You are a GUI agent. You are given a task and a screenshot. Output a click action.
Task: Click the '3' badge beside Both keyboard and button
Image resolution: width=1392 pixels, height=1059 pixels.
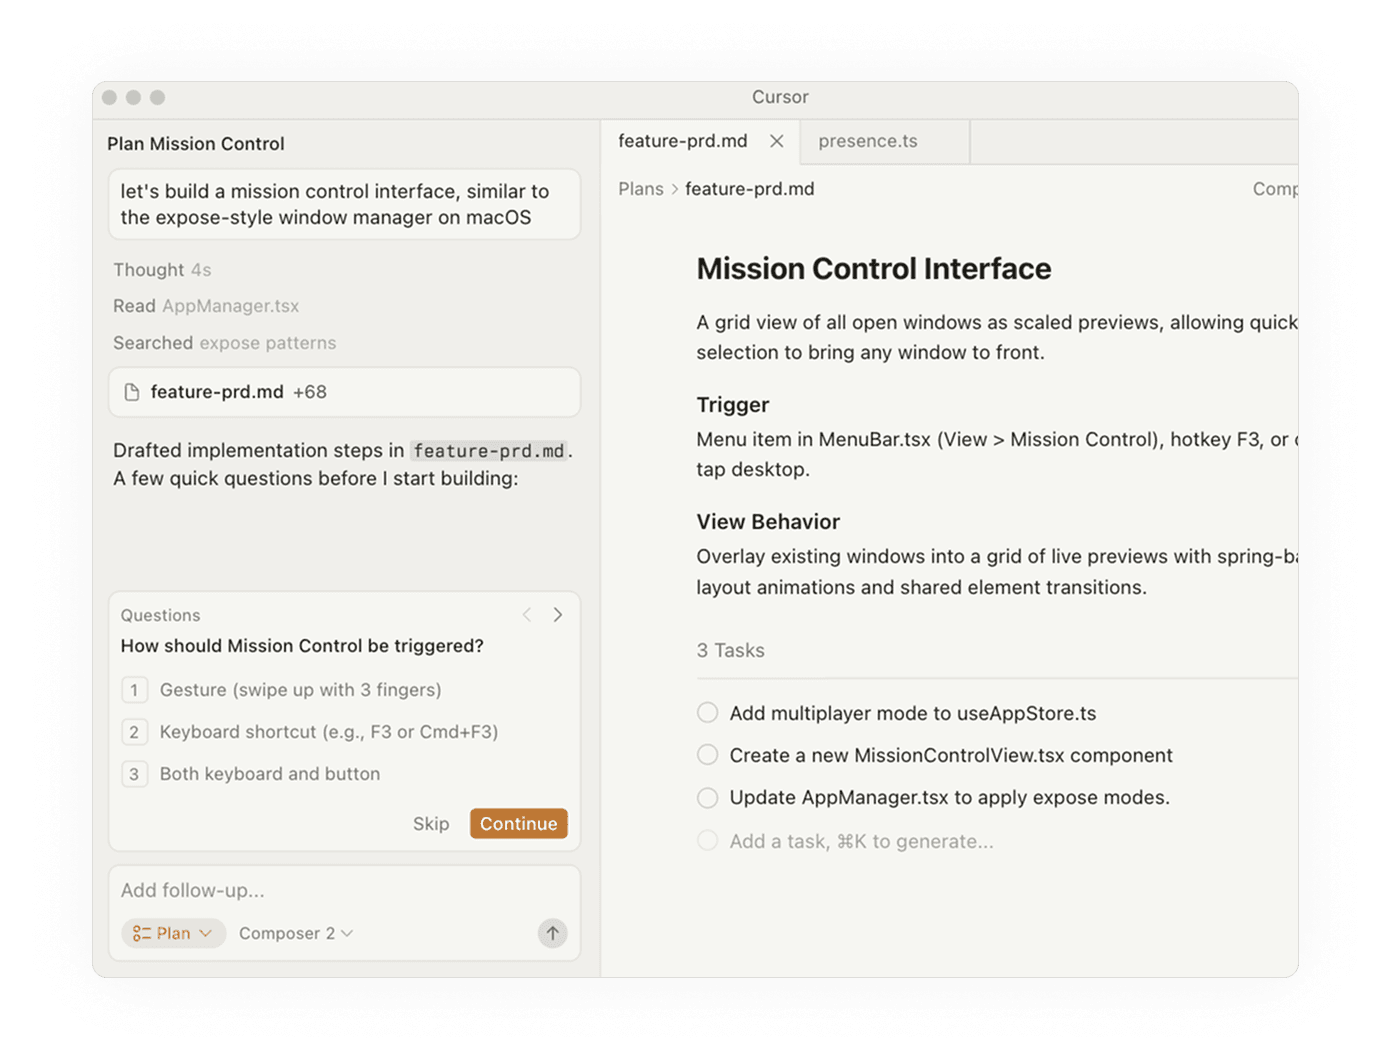click(x=135, y=774)
